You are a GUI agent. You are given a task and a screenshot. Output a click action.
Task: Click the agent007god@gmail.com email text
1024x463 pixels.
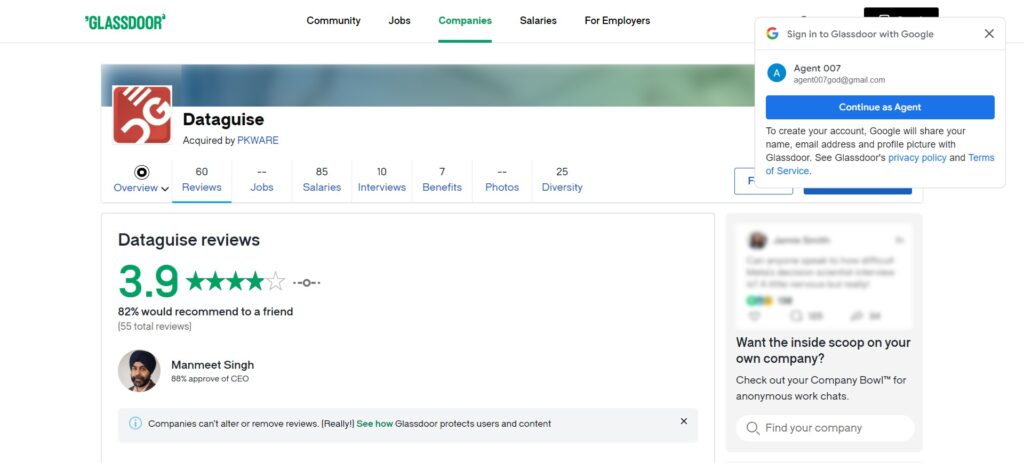click(x=839, y=80)
